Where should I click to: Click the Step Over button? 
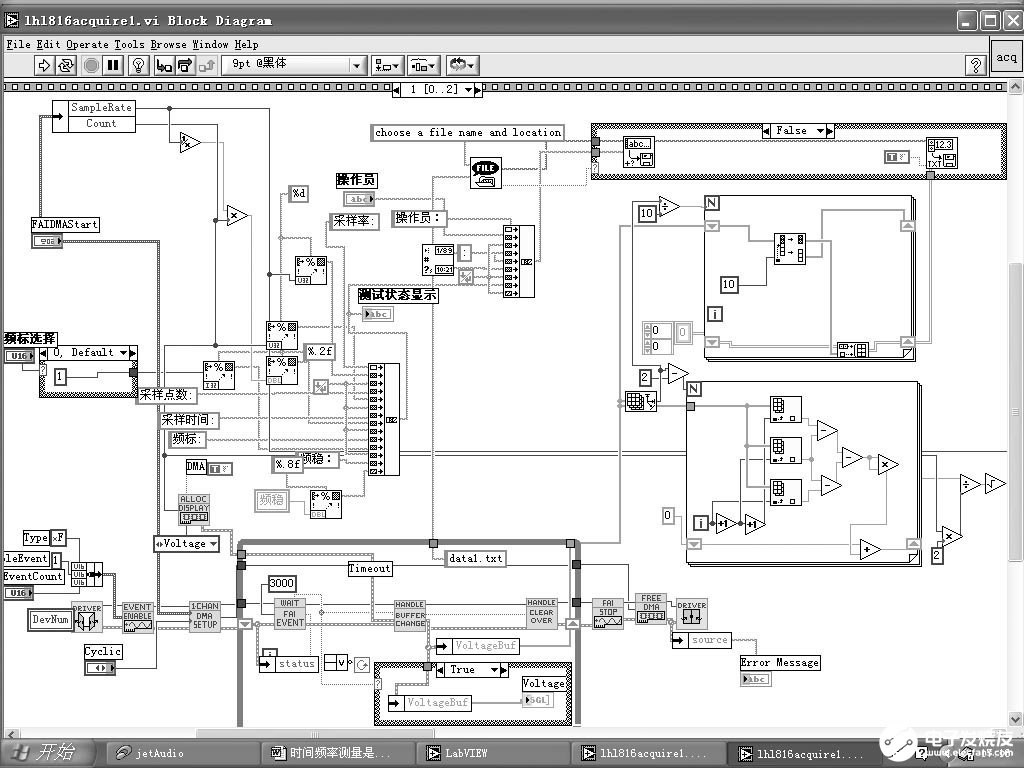click(185, 65)
